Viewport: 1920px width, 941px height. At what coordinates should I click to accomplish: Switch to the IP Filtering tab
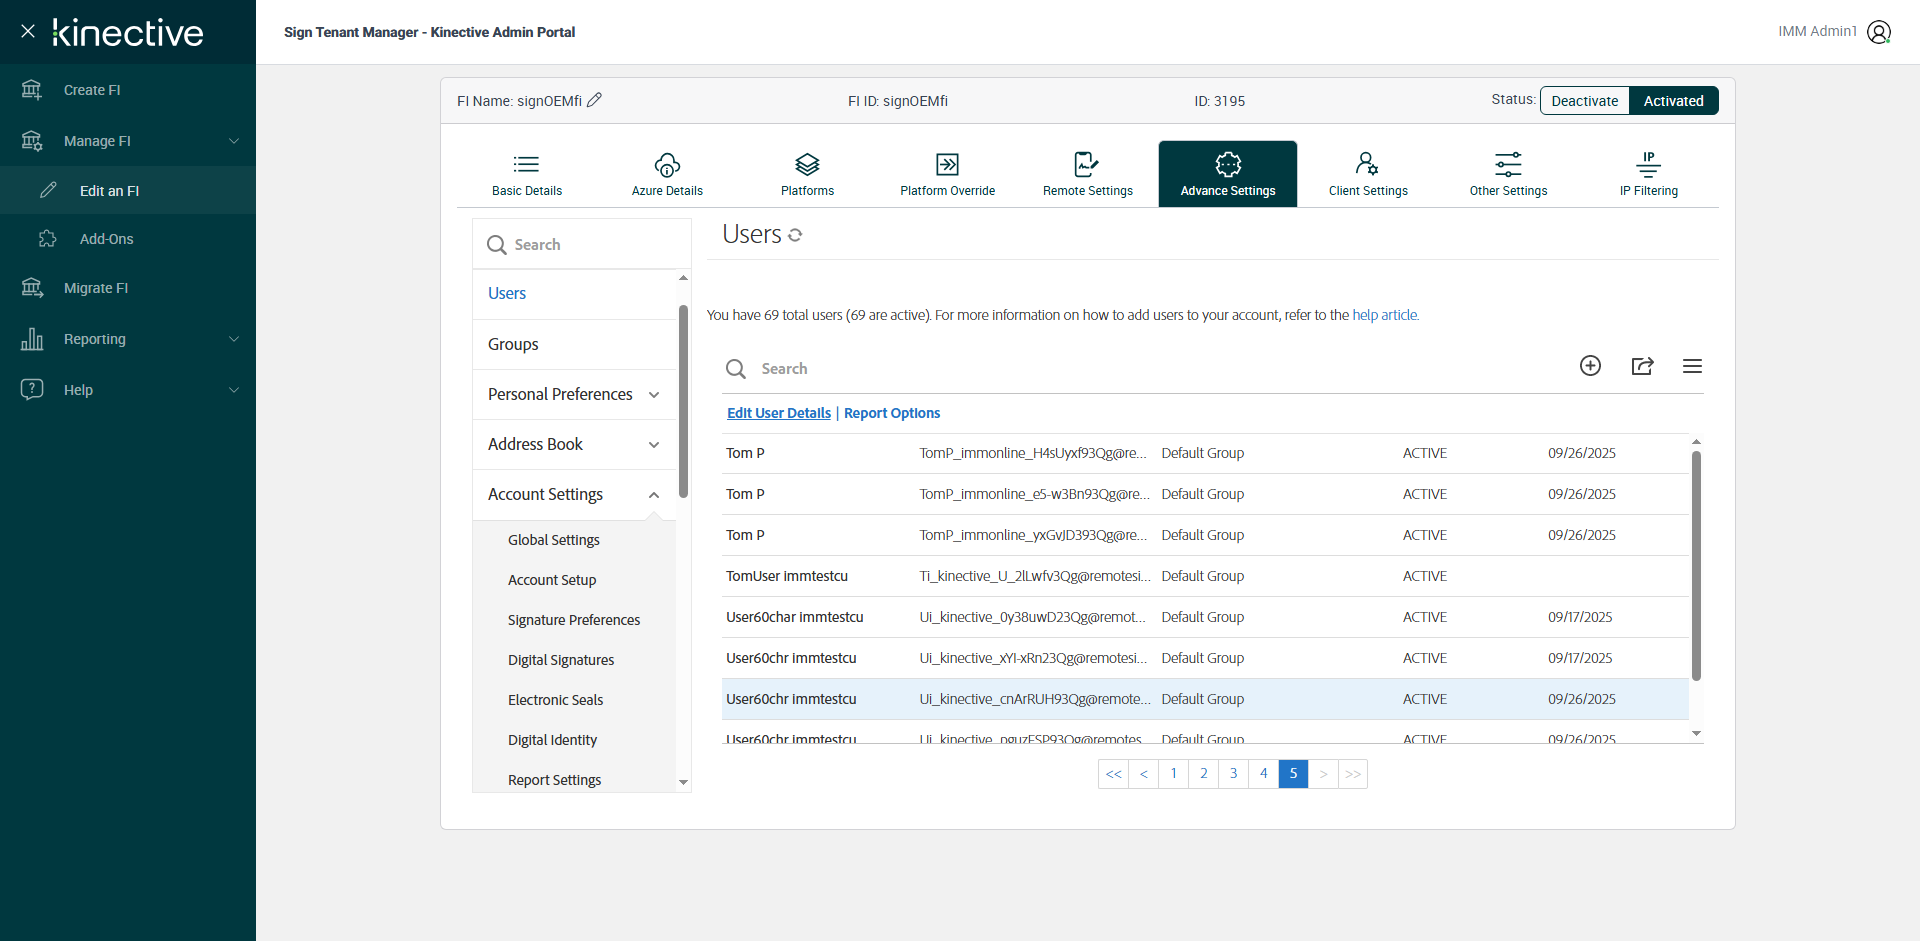(1648, 174)
